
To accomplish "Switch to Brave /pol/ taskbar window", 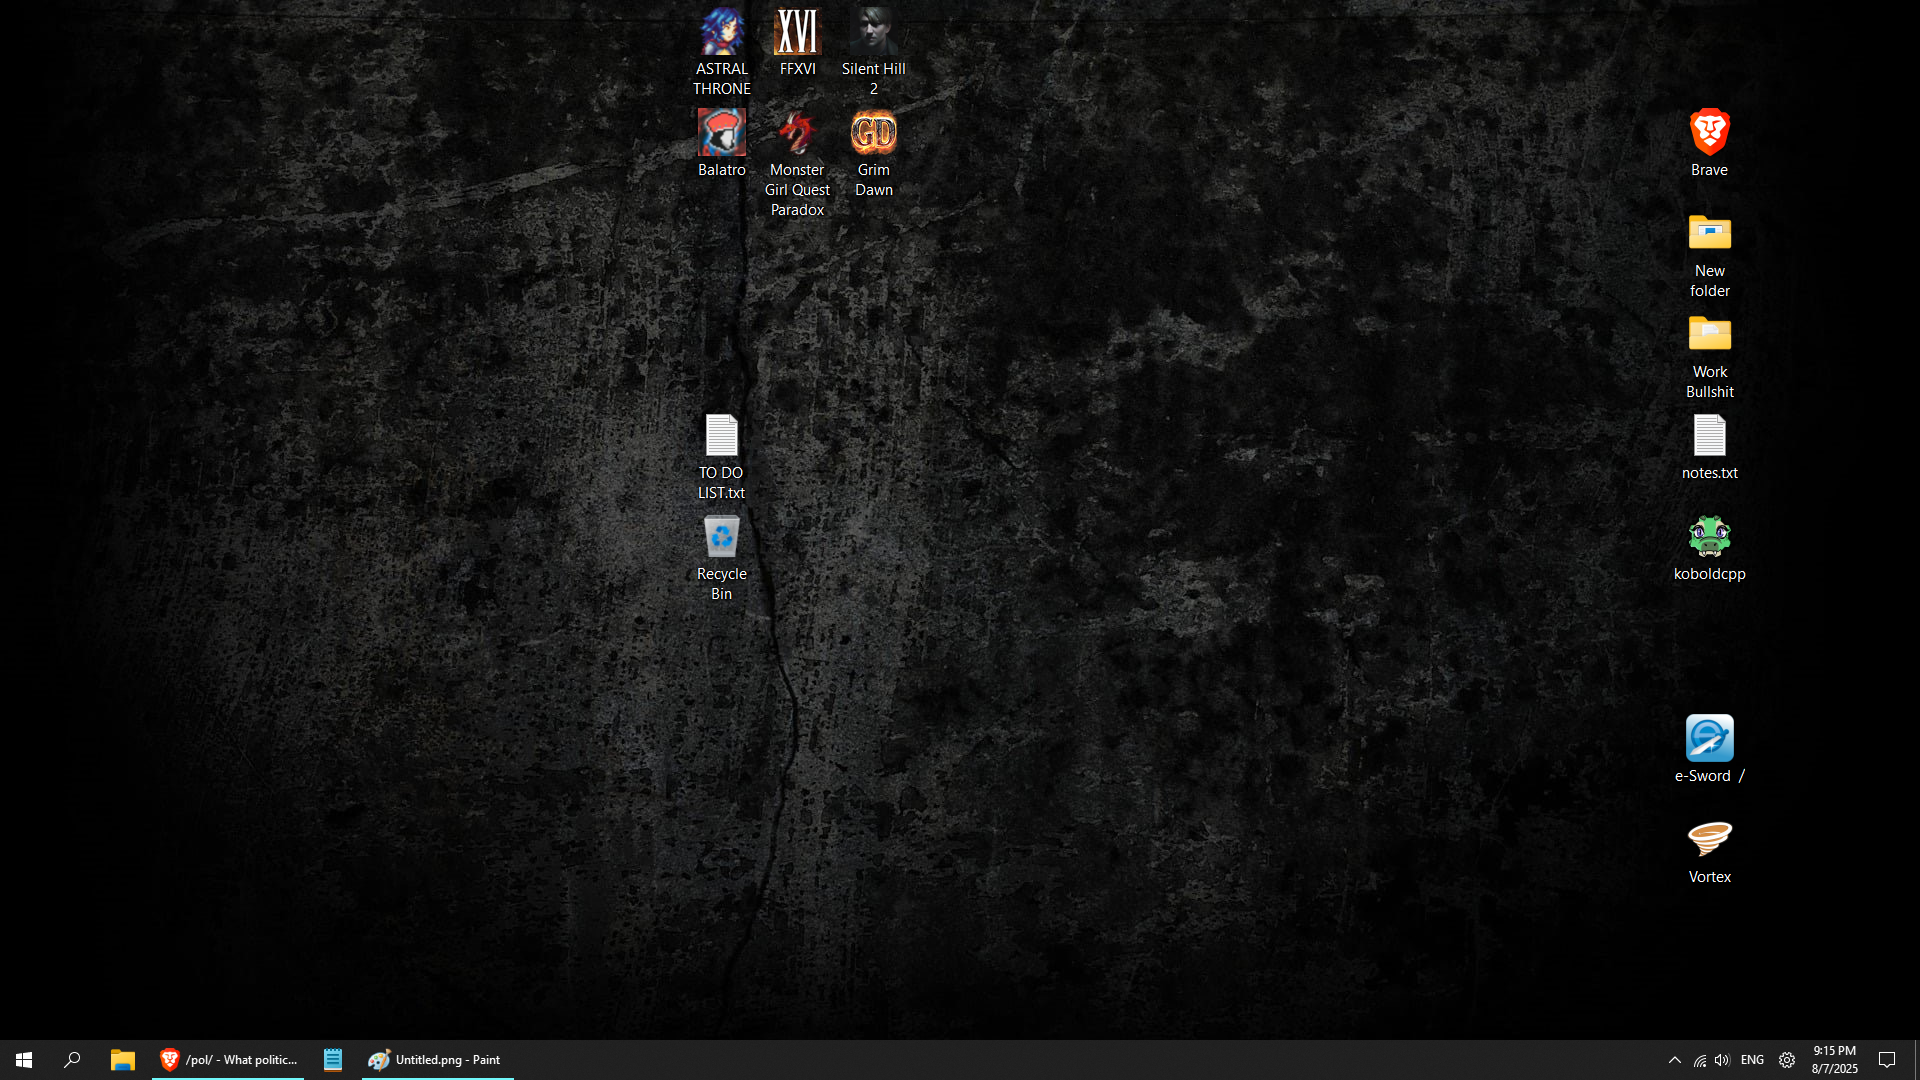I will click(x=228, y=1060).
